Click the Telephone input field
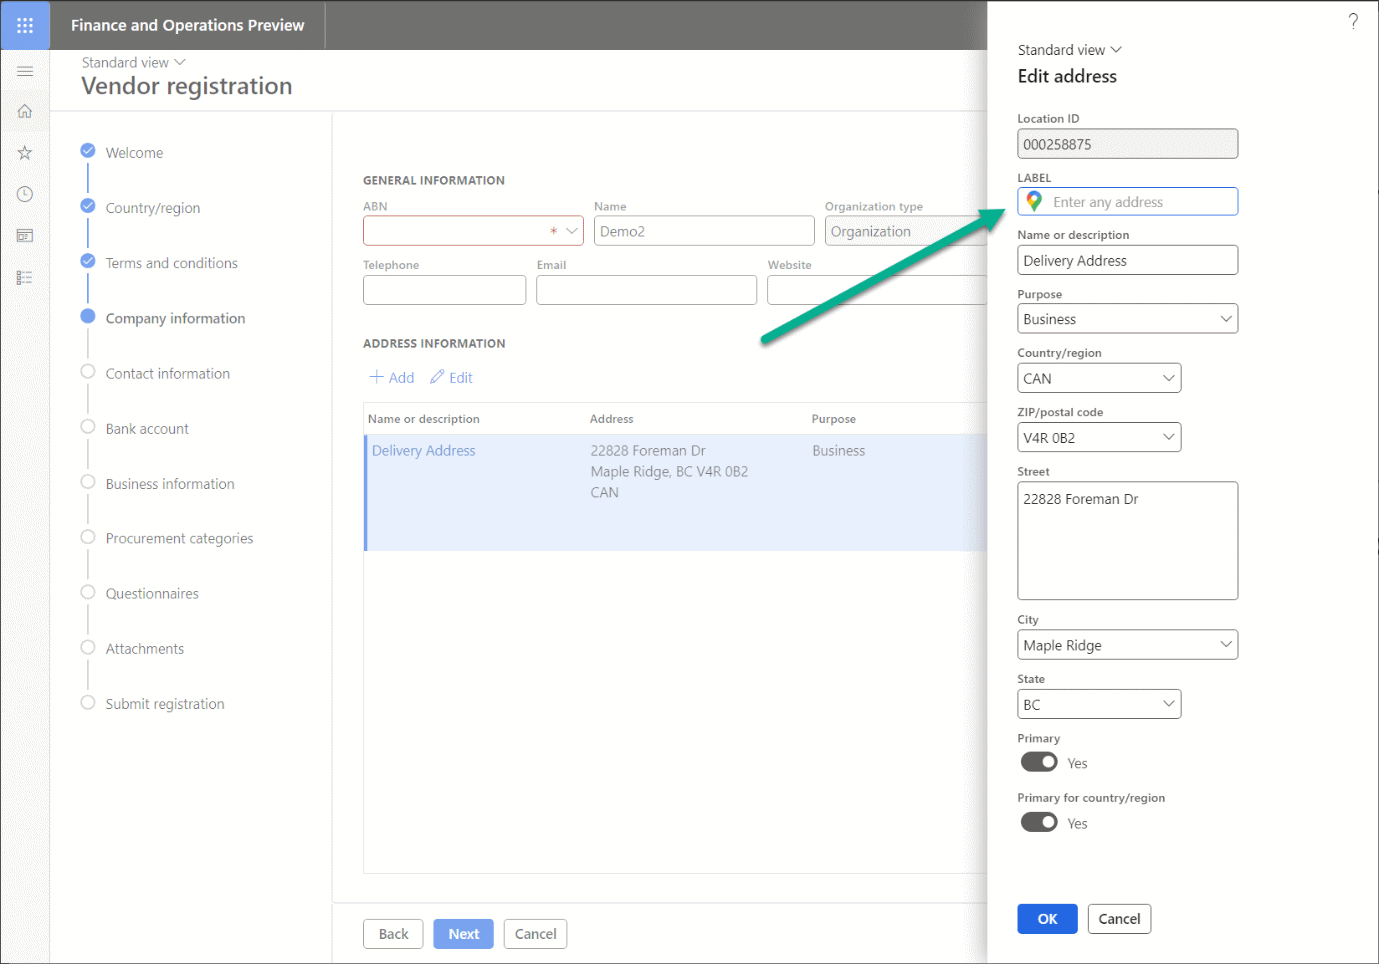This screenshot has width=1379, height=964. pyautogui.click(x=444, y=290)
